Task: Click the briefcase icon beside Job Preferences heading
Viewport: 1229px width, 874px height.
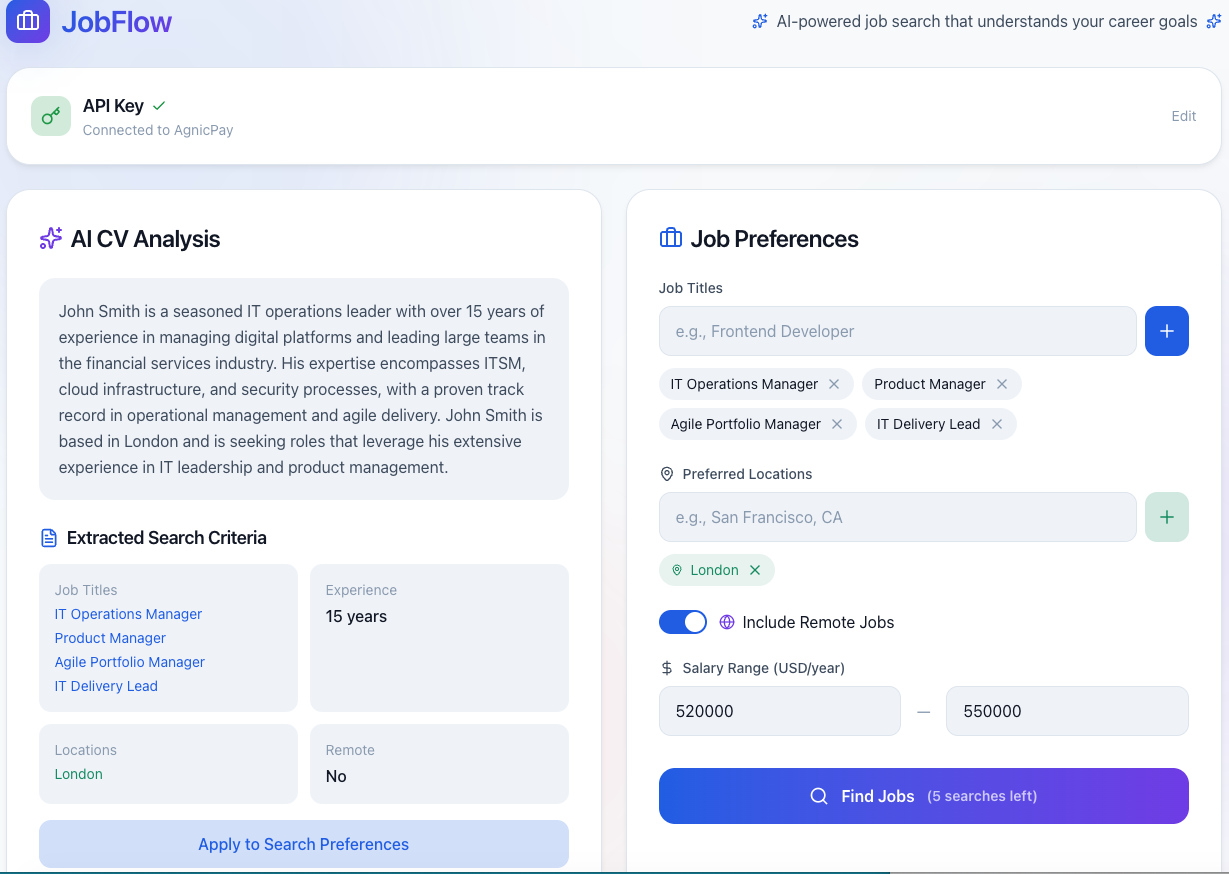Action: (x=671, y=238)
